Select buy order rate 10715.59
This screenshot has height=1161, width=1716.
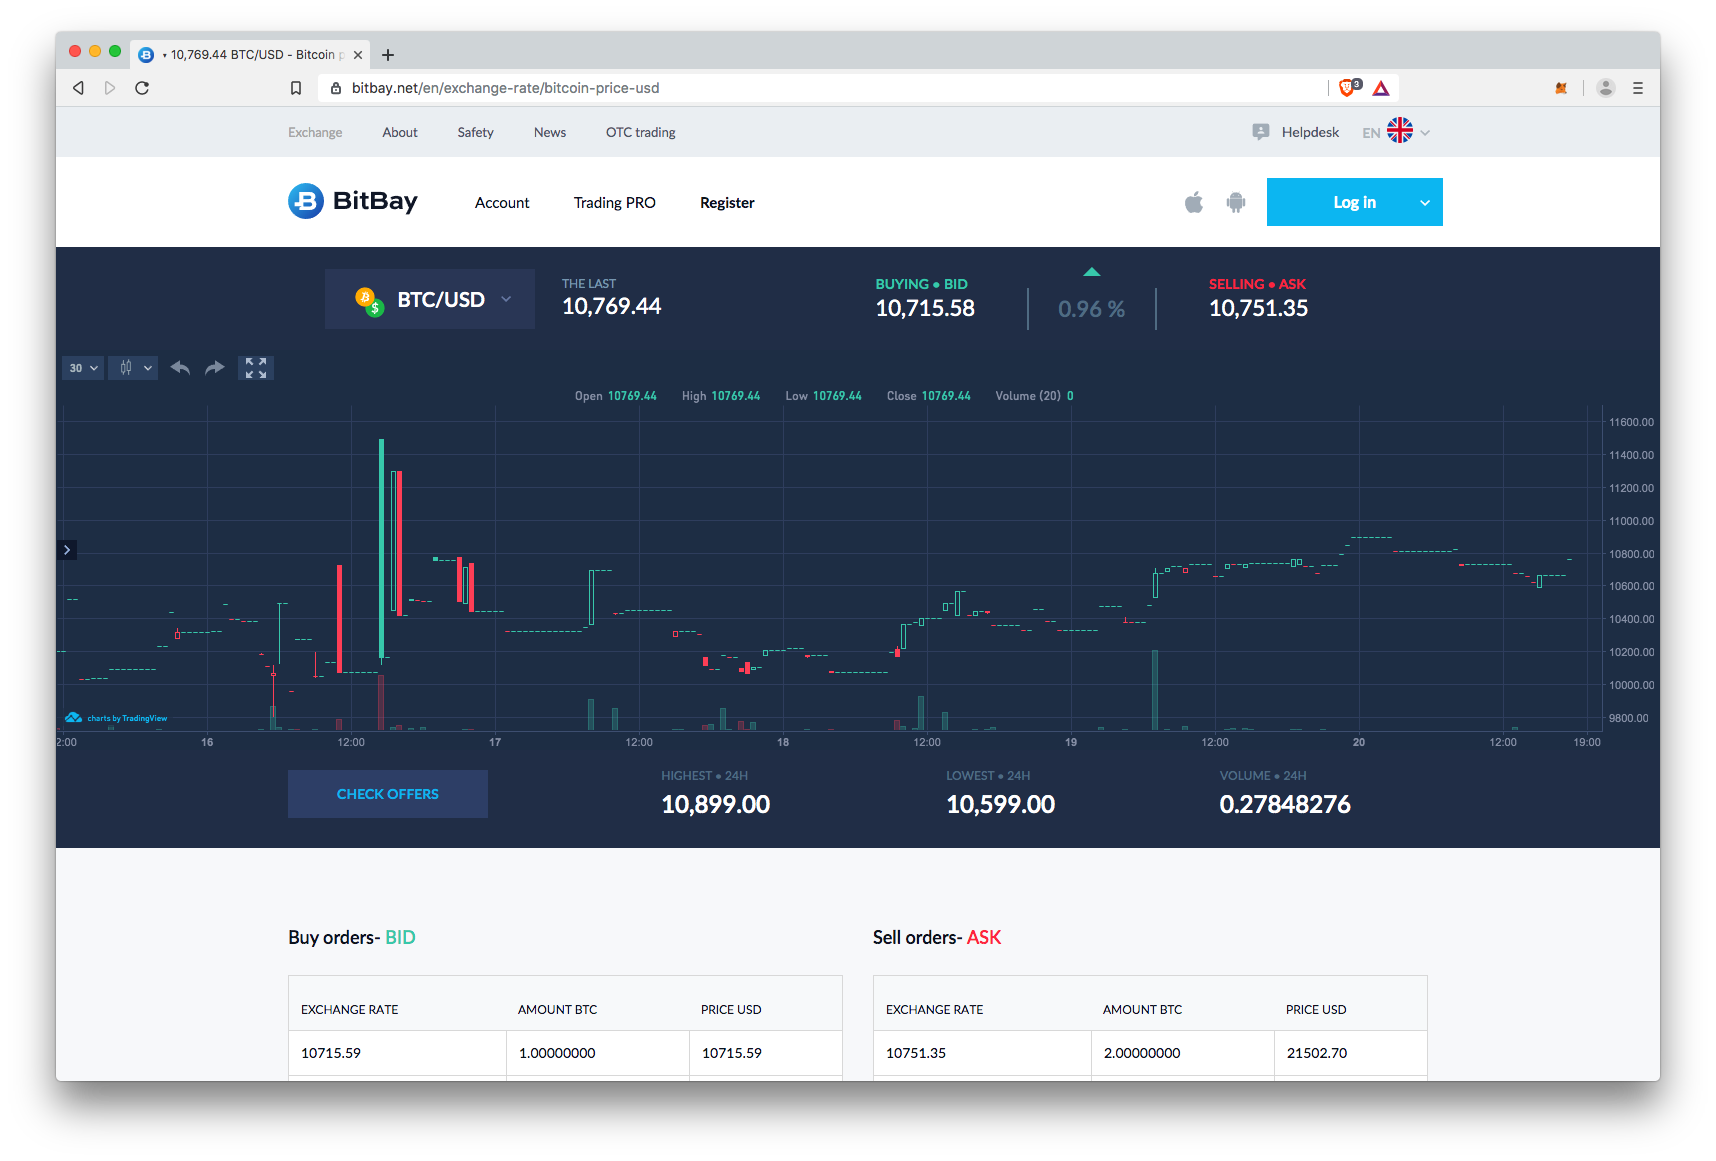[x=331, y=1053]
